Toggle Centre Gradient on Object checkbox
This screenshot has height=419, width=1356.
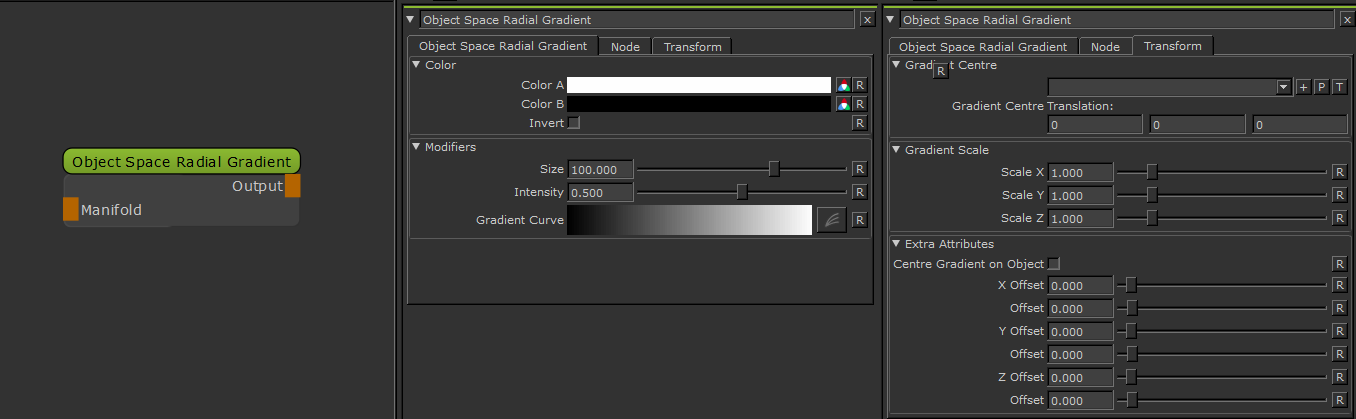(x=1053, y=264)
